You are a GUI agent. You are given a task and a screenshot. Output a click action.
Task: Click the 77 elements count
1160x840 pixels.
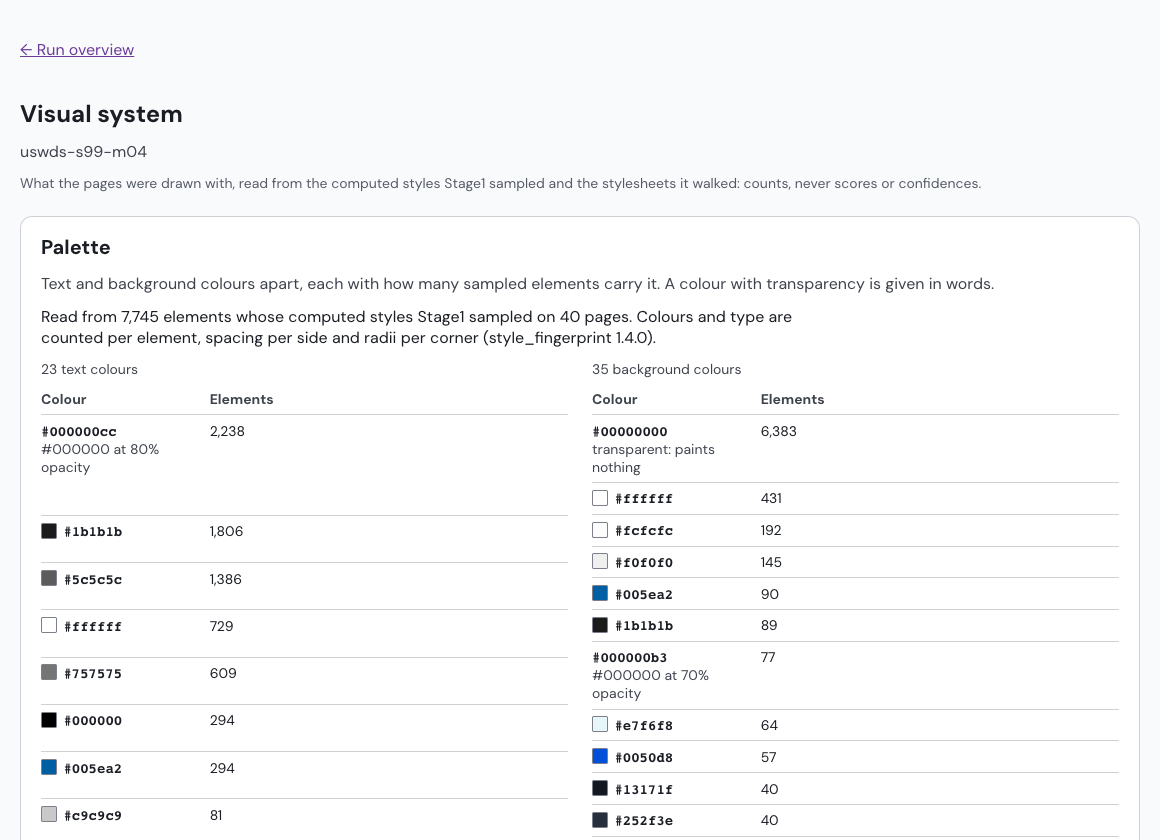coord(768,657)
